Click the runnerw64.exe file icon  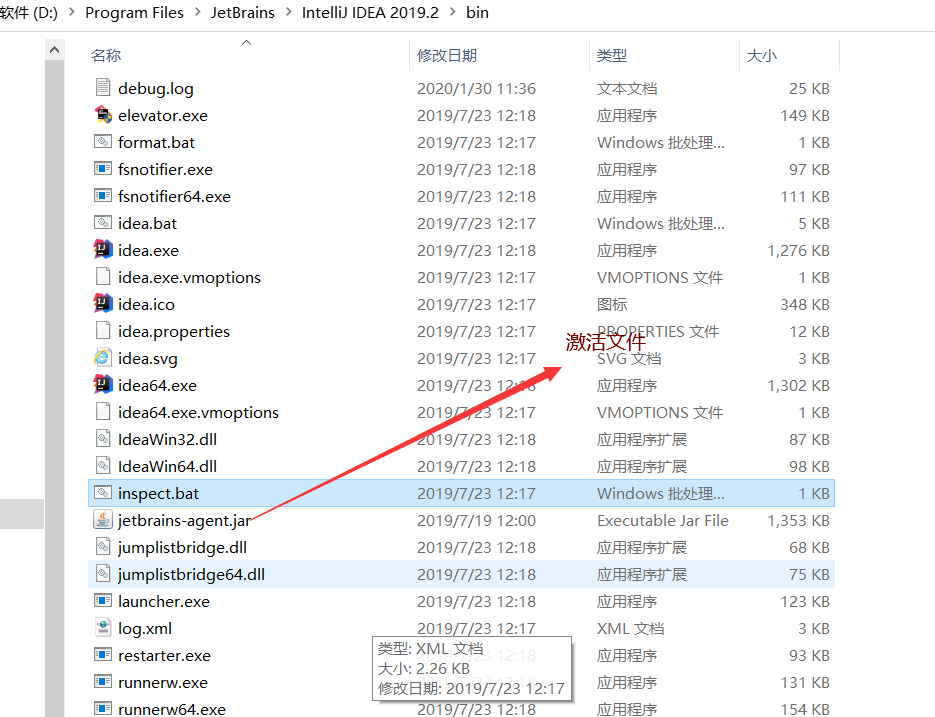[103, 708]
